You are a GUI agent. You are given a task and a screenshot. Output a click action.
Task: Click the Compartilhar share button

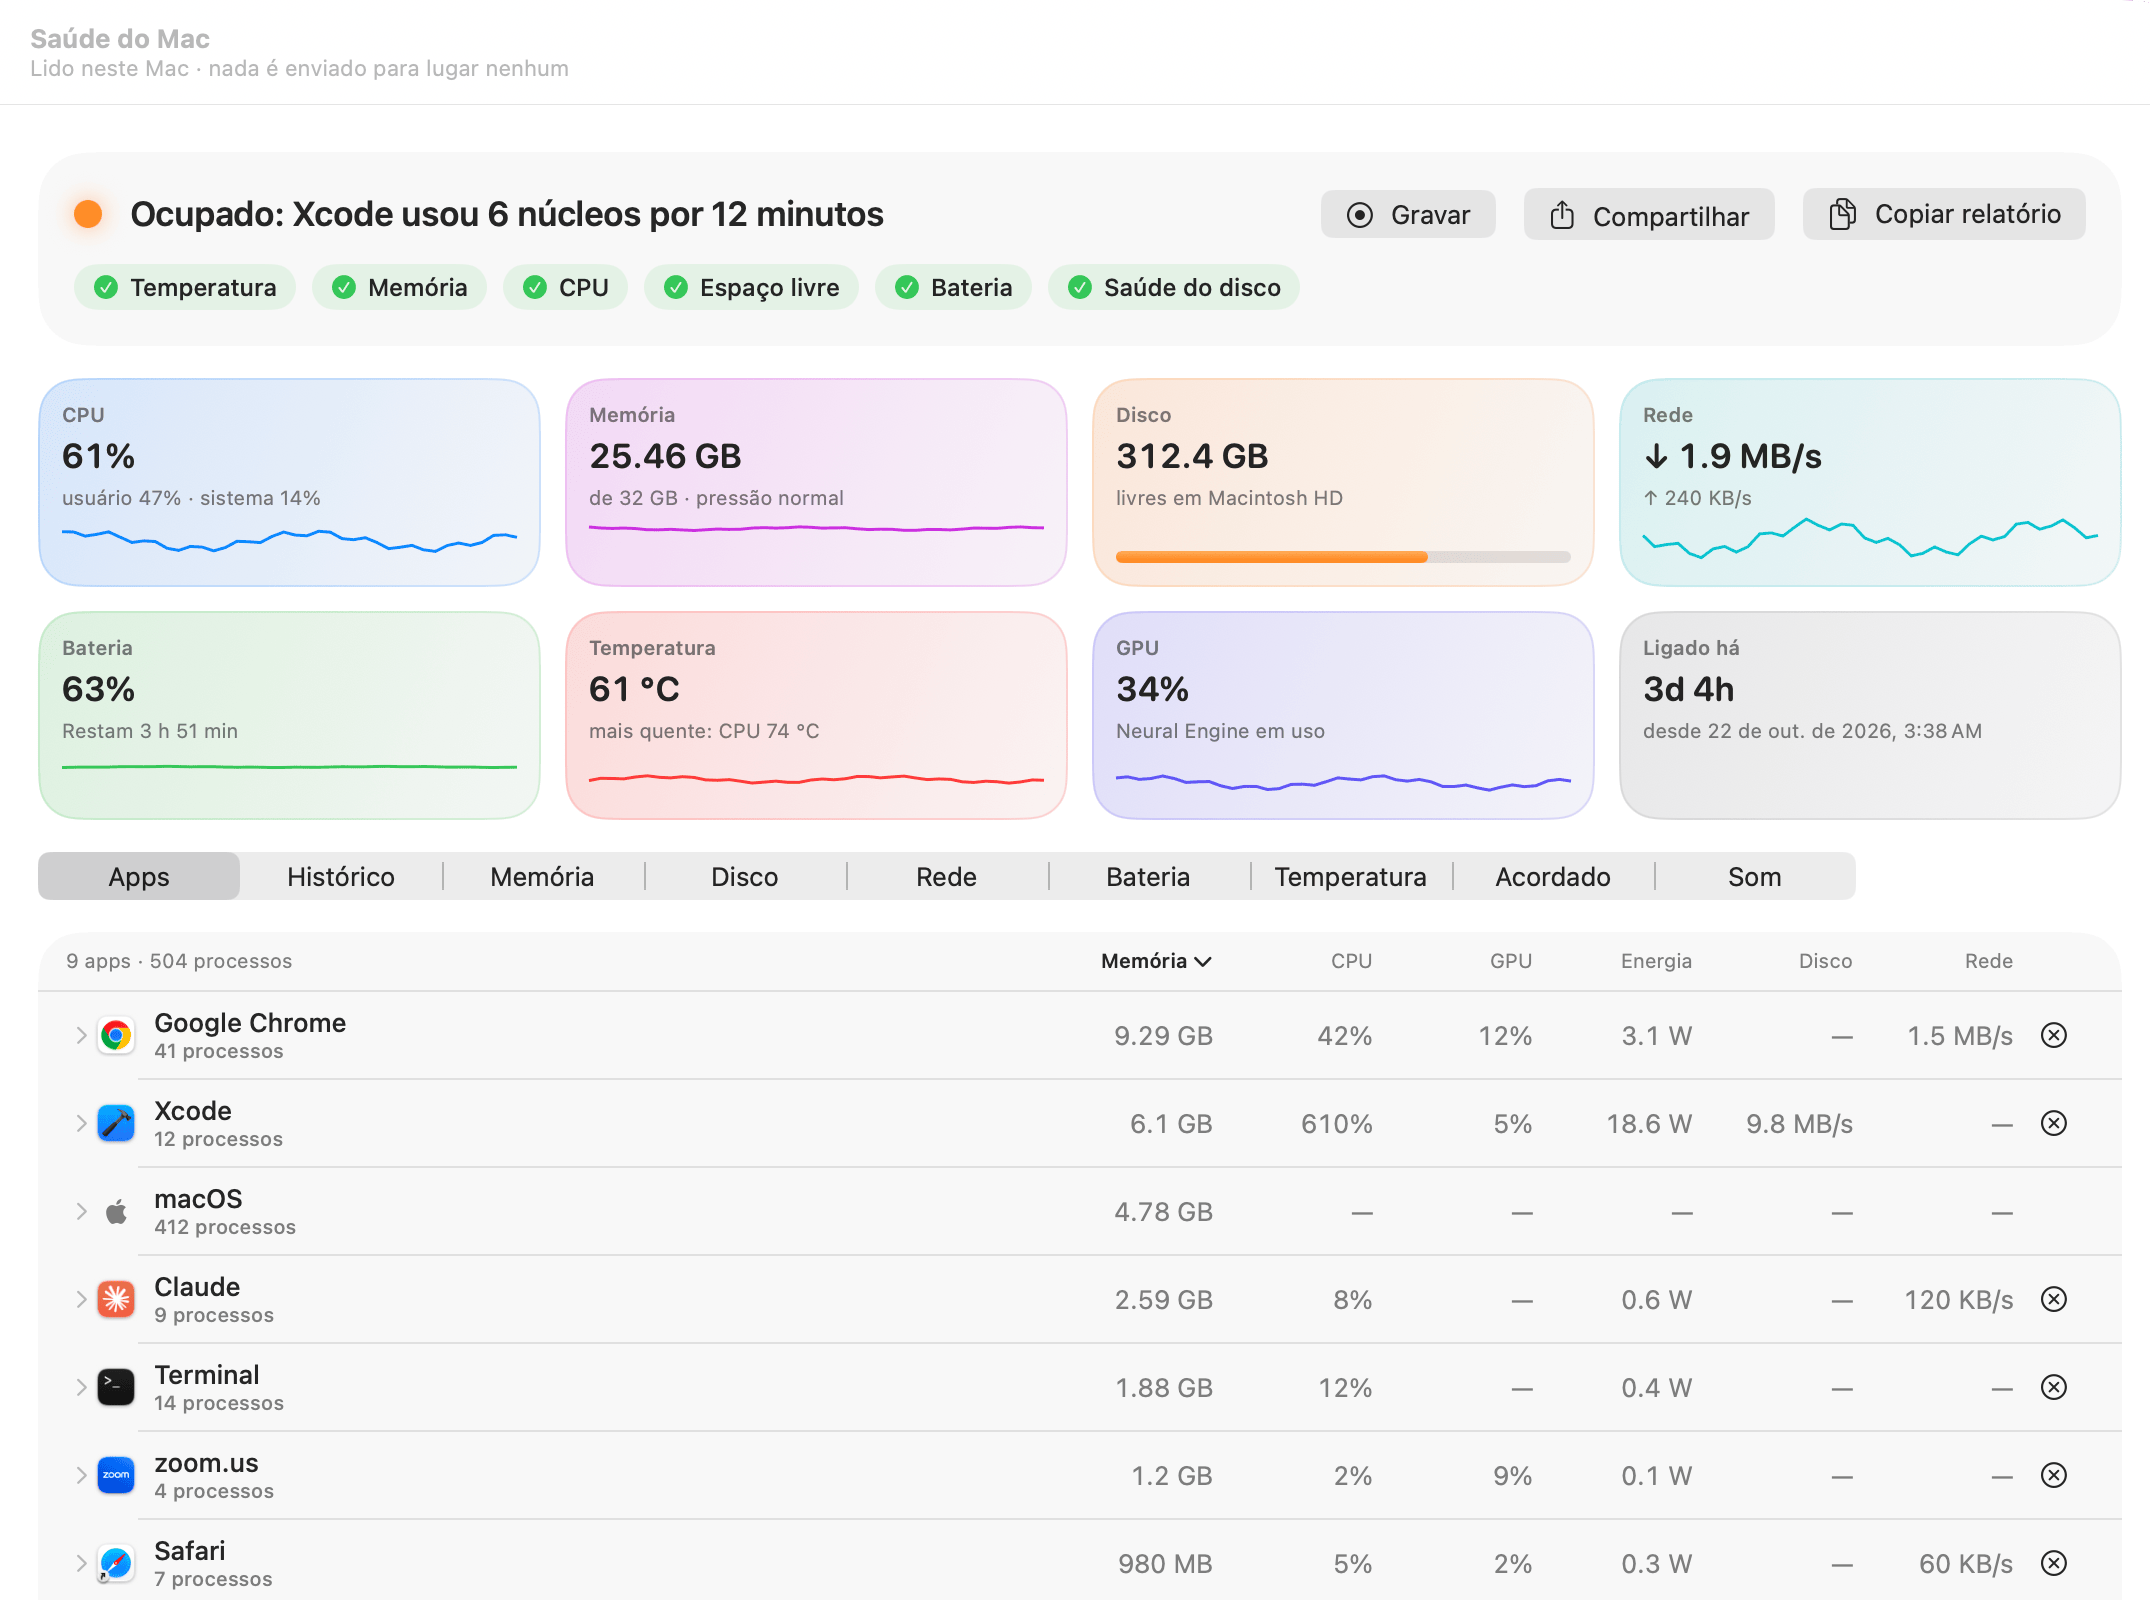tap(1649, 215)
